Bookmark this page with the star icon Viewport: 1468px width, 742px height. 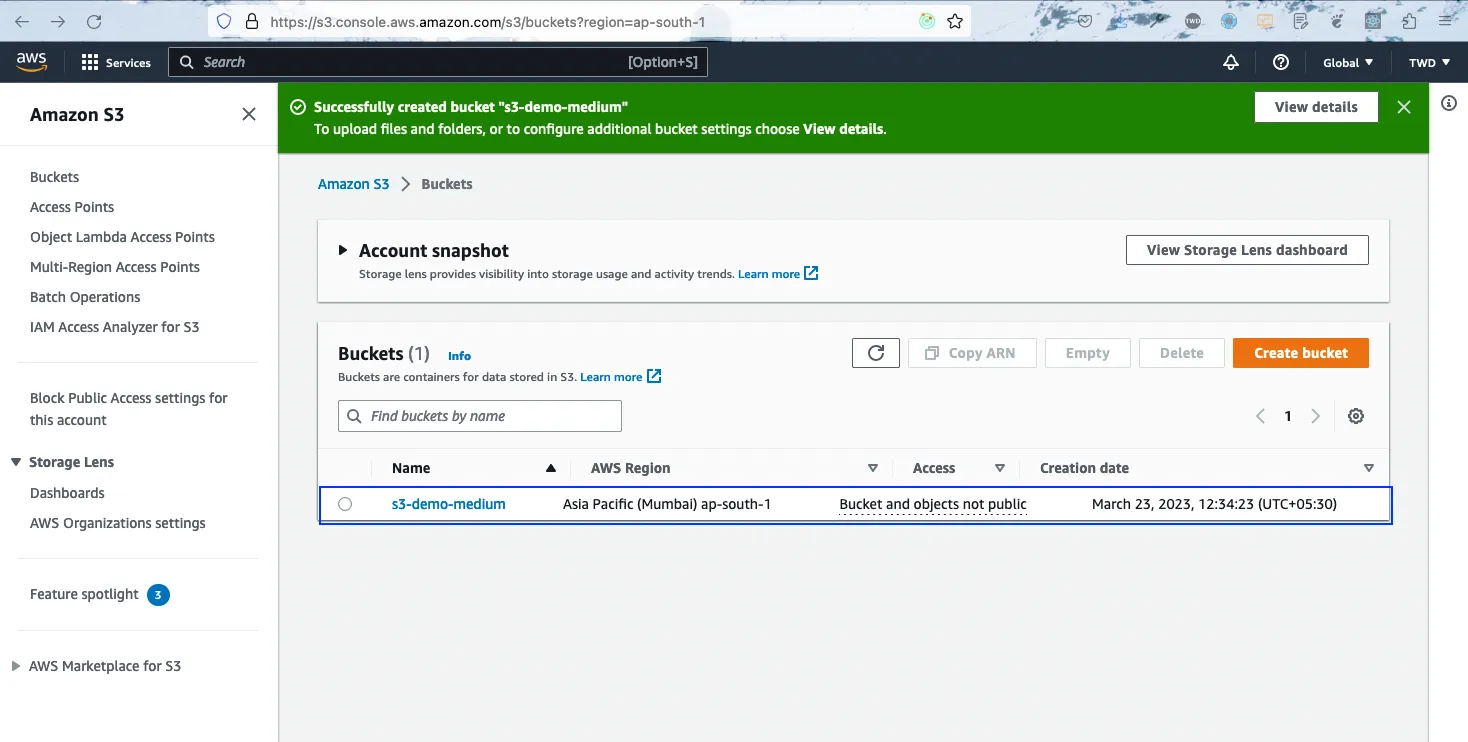(955, 21)
